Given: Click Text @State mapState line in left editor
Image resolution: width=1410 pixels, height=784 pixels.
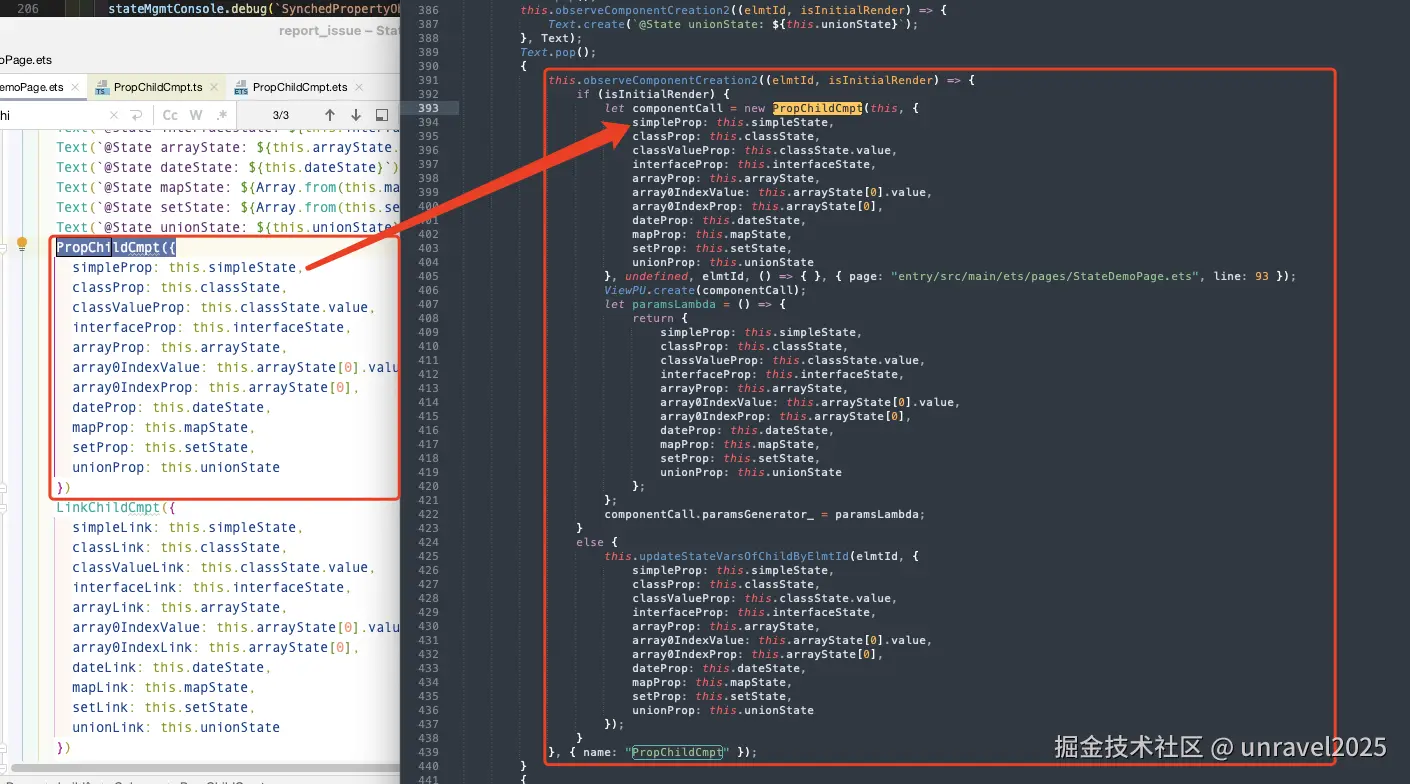Looking at the screenshot, I should point(228,187).
